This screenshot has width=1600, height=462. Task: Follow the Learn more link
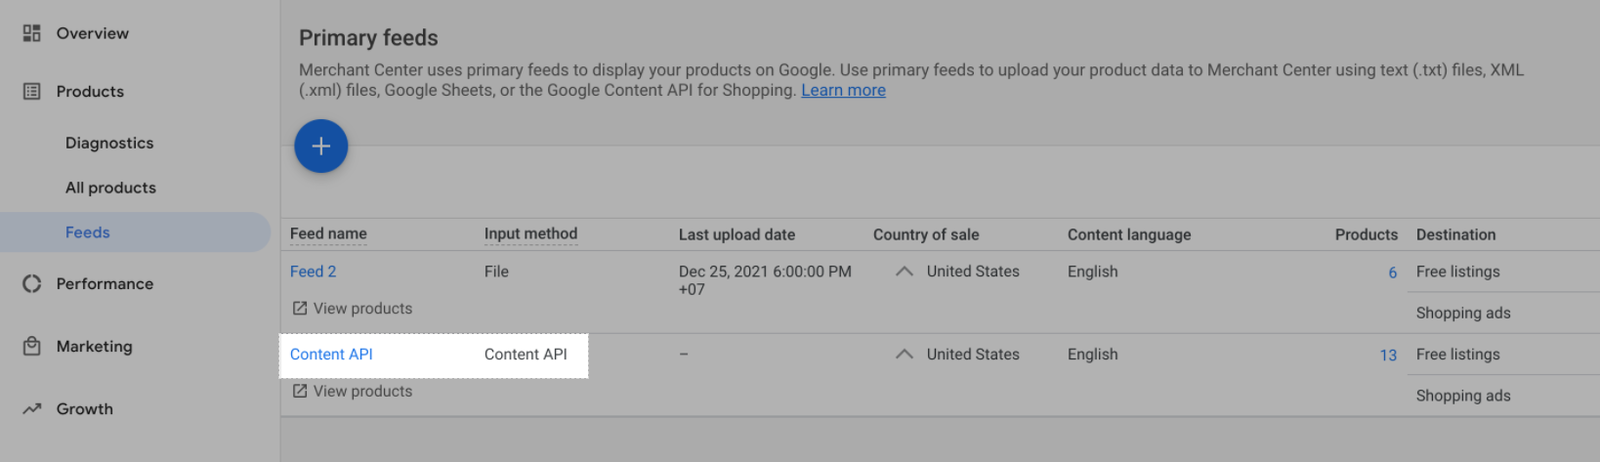[x=843, y=90]
